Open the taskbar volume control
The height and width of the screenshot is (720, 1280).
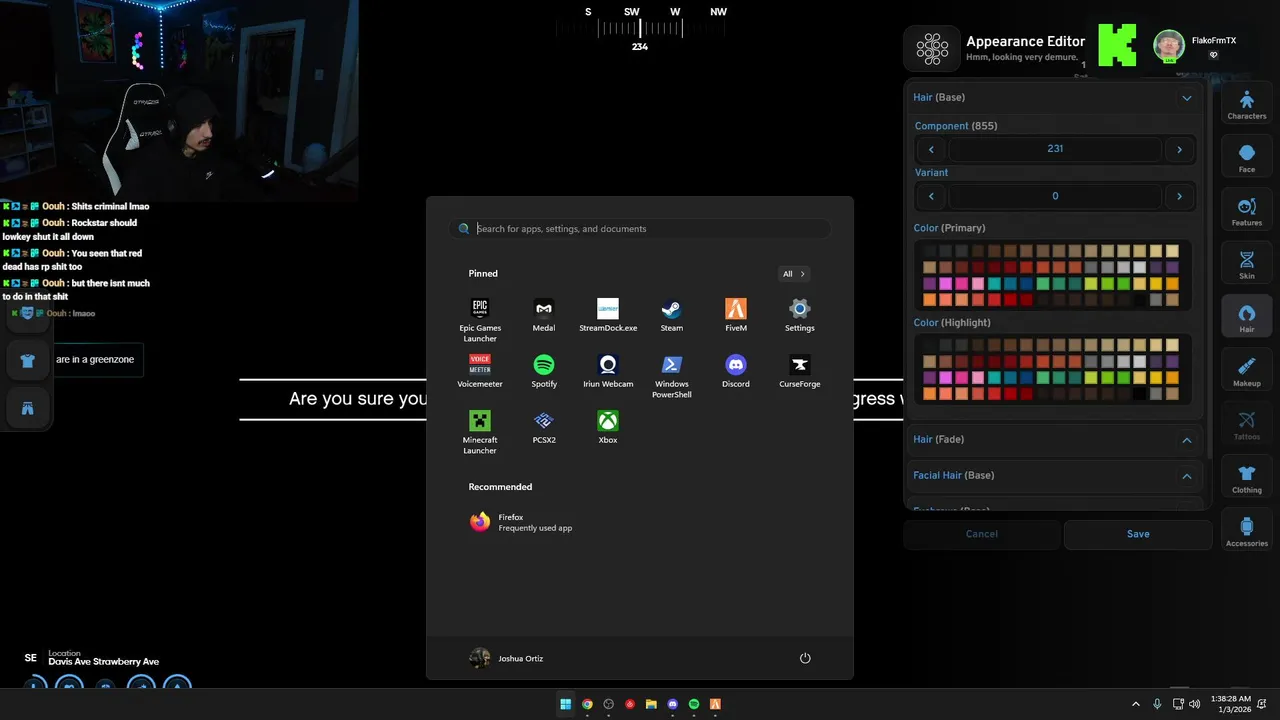(x=1194, y=704)
